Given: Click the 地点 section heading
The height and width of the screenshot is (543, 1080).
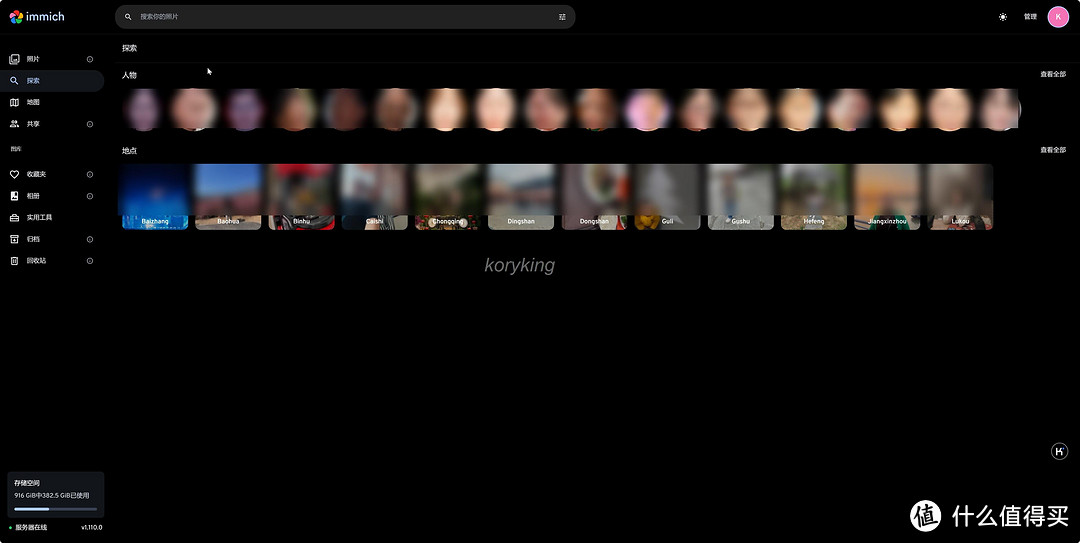Looking at the screenshot, I should (129, 150).
